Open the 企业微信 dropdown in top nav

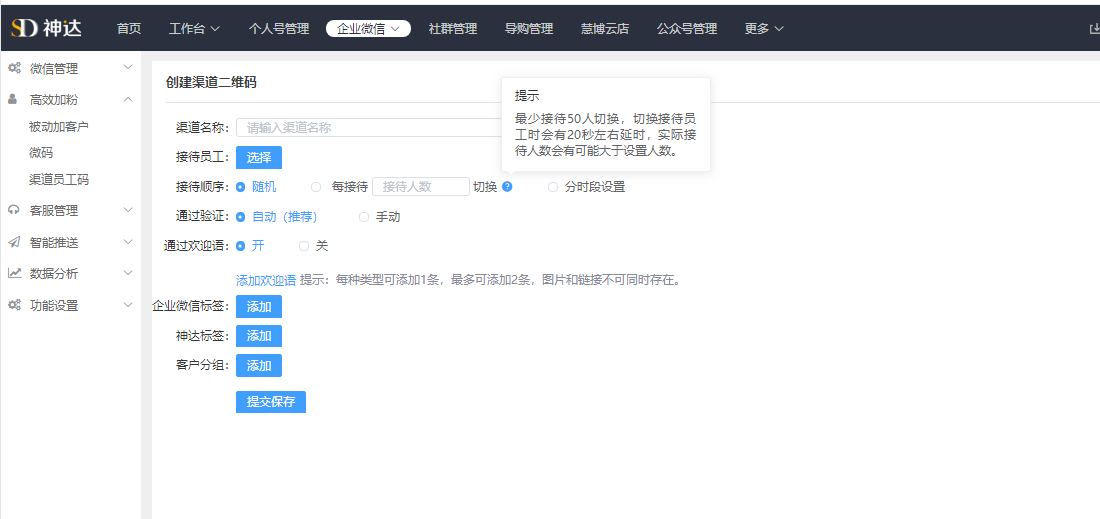368,29
